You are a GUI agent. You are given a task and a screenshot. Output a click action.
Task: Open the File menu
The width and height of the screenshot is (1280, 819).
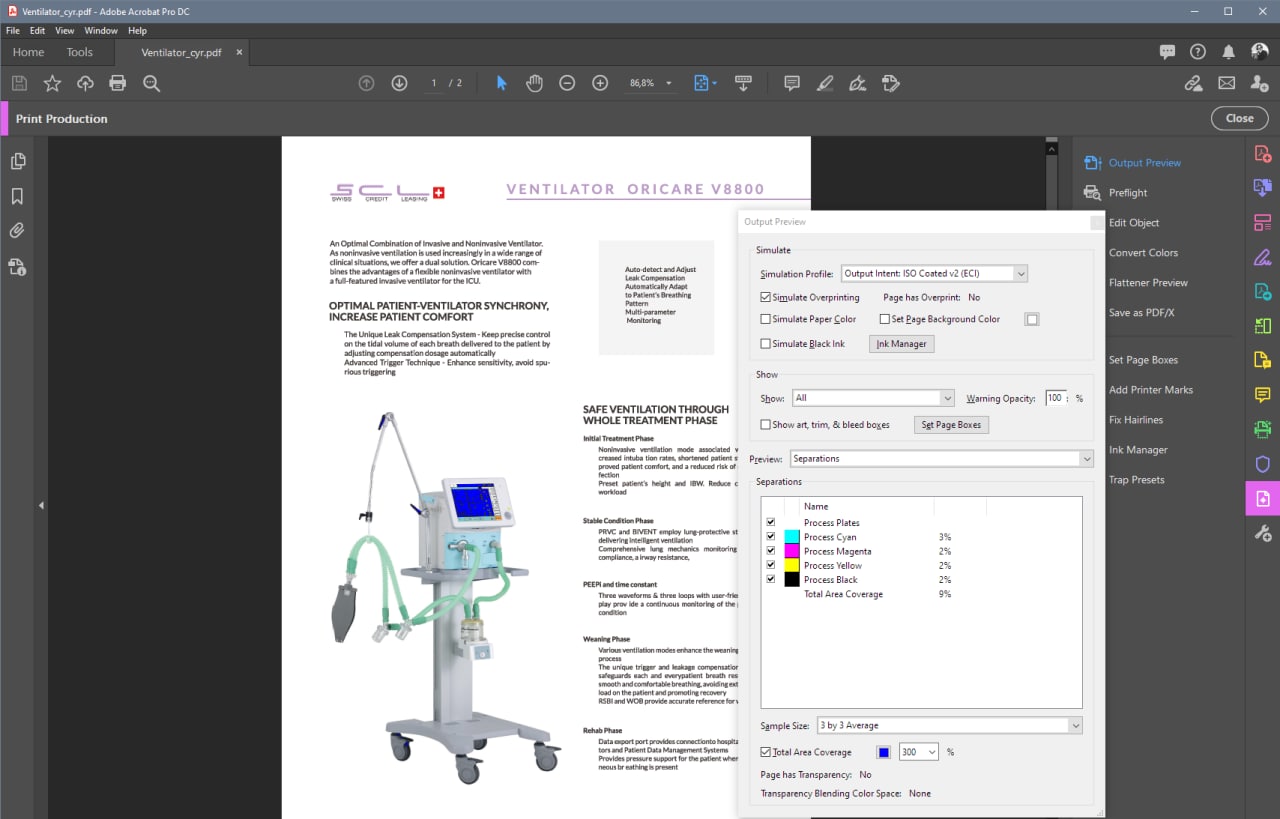(12, 31)
